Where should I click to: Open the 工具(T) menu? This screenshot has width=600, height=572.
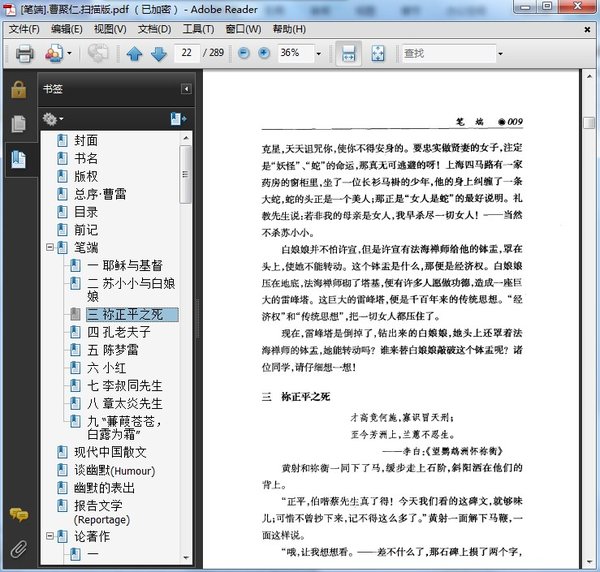pyautogui.click(x=199, y=29)
